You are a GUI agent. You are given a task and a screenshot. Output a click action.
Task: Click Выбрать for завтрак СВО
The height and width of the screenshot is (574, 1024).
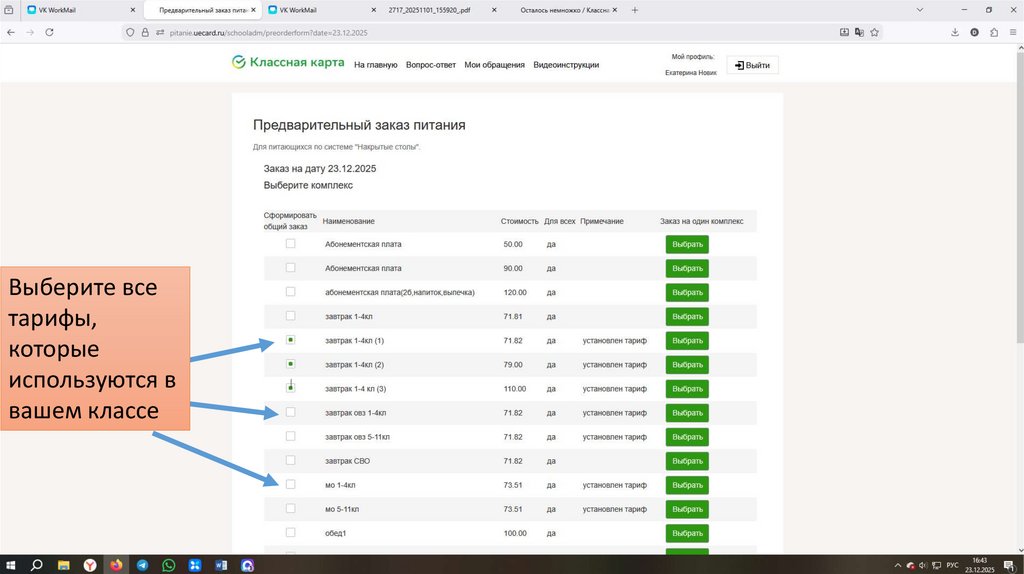pos(687,461)
